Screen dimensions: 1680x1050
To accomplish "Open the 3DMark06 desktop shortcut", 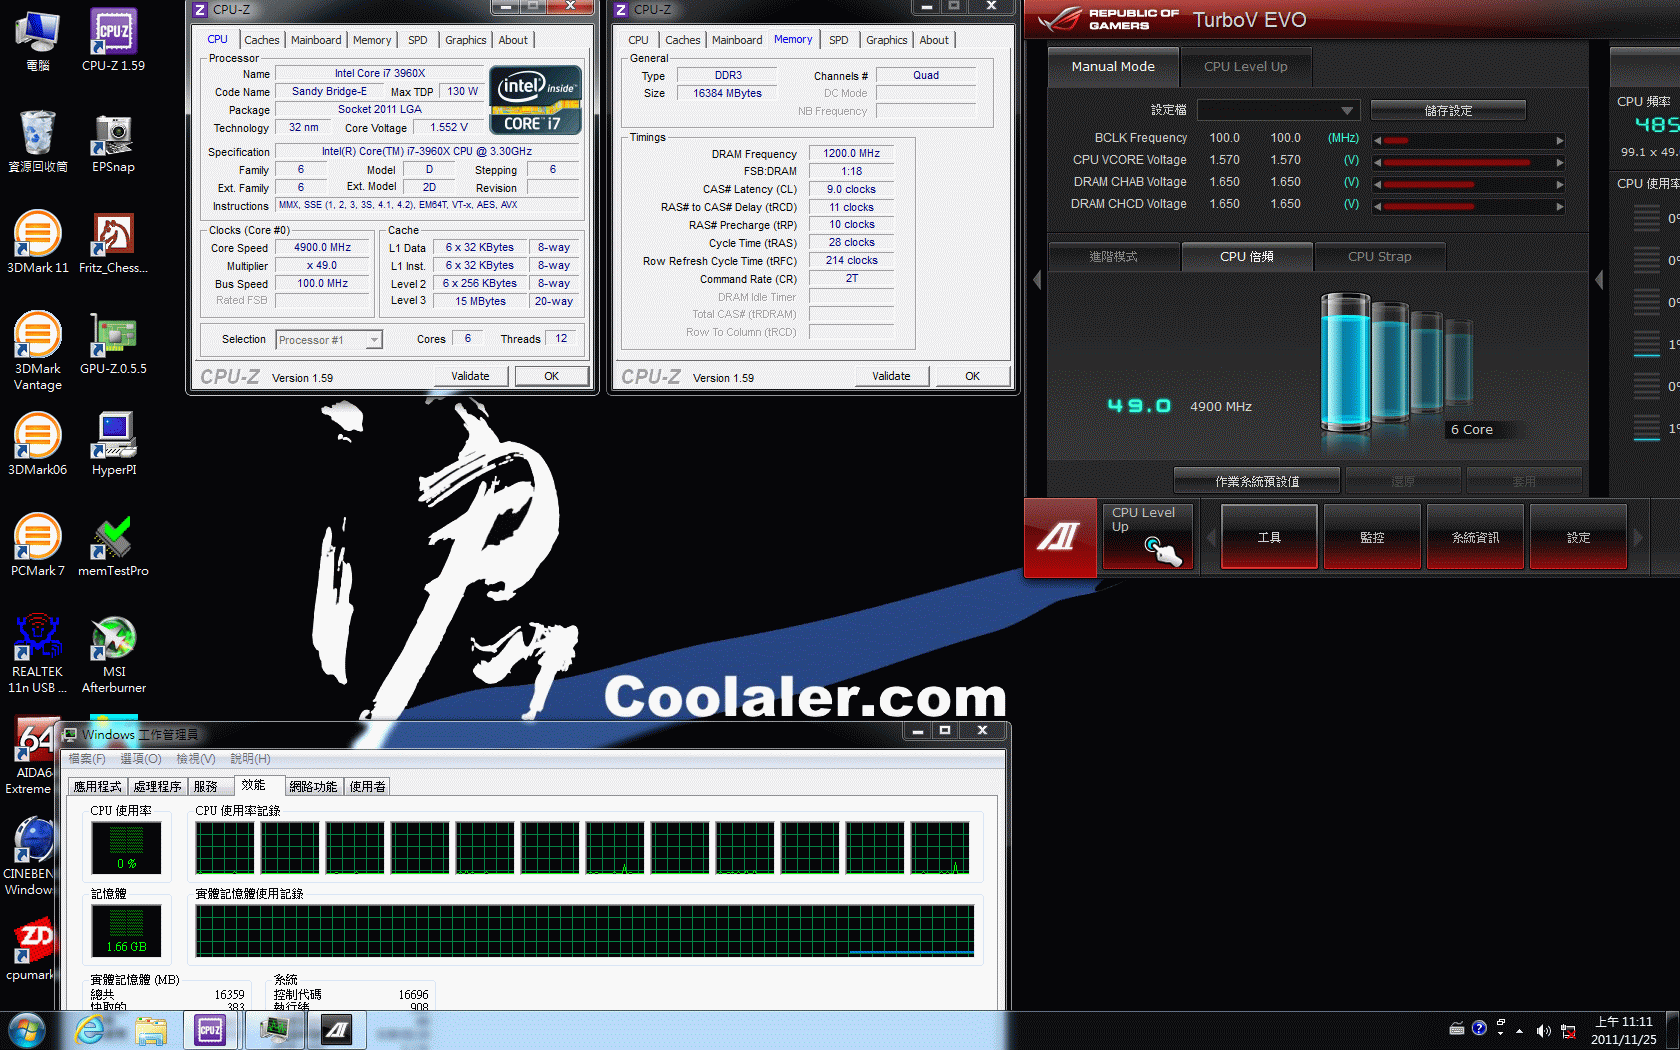I will tap(38, 444).
